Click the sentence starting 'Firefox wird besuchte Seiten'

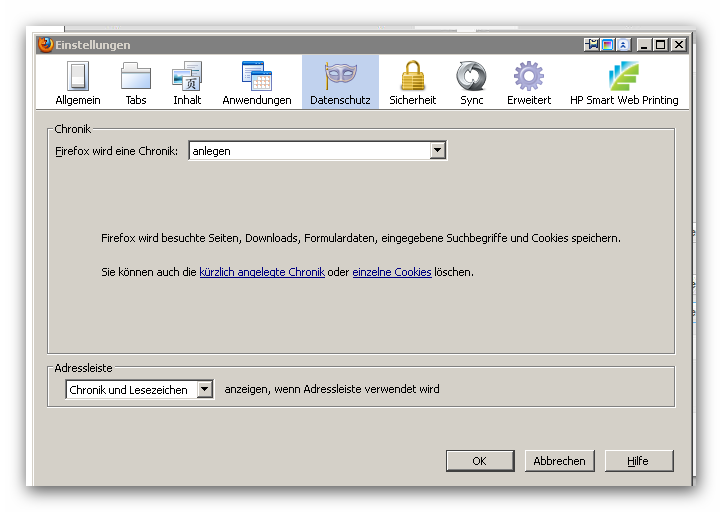tap(361, 238)
